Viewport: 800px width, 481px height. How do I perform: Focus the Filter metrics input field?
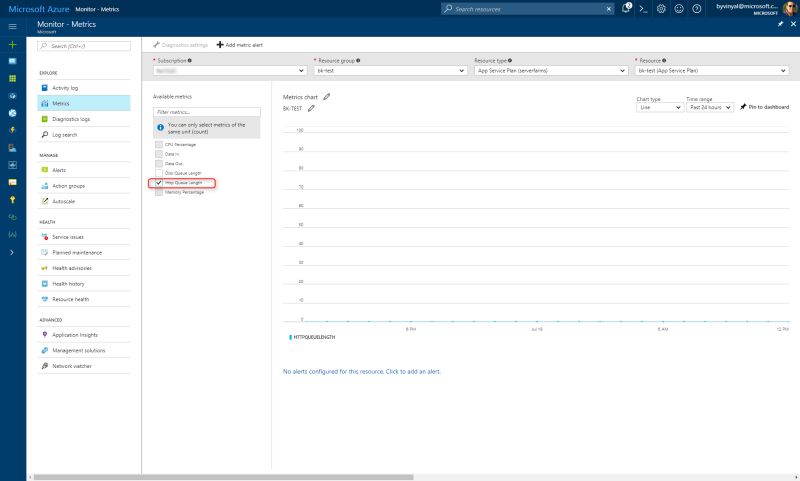(207, 112)
